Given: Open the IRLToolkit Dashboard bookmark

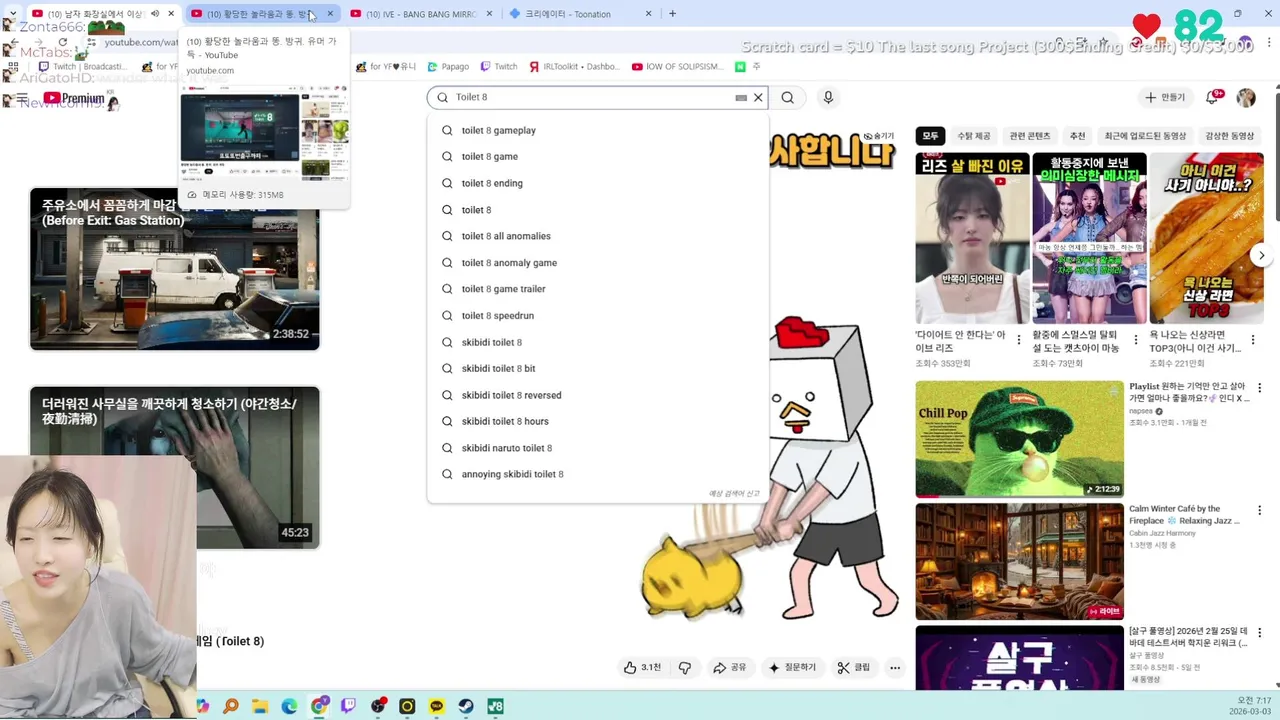Looking at the screenshot, I should (575, 67).
